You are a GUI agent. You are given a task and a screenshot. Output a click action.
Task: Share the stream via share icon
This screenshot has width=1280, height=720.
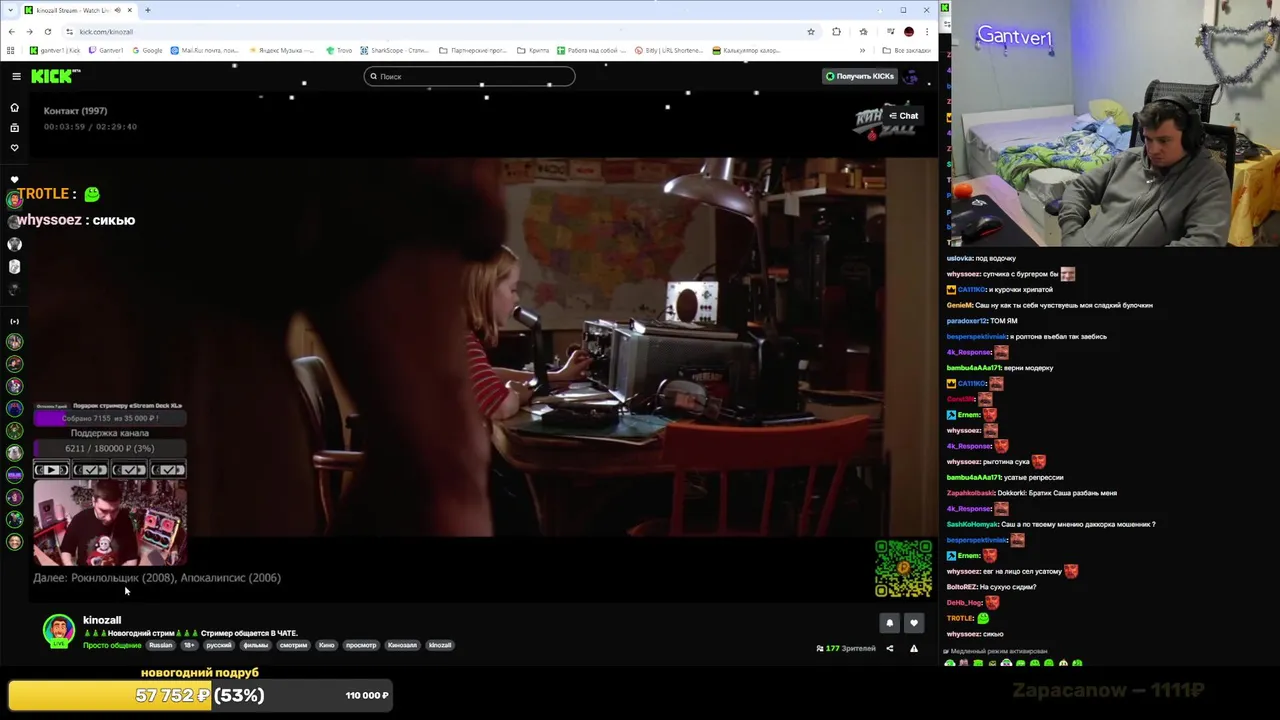(889, 648)
